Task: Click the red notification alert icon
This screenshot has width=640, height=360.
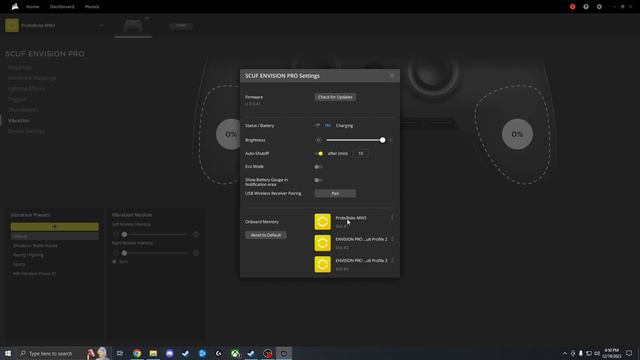Action: click(x=573, y=7)
